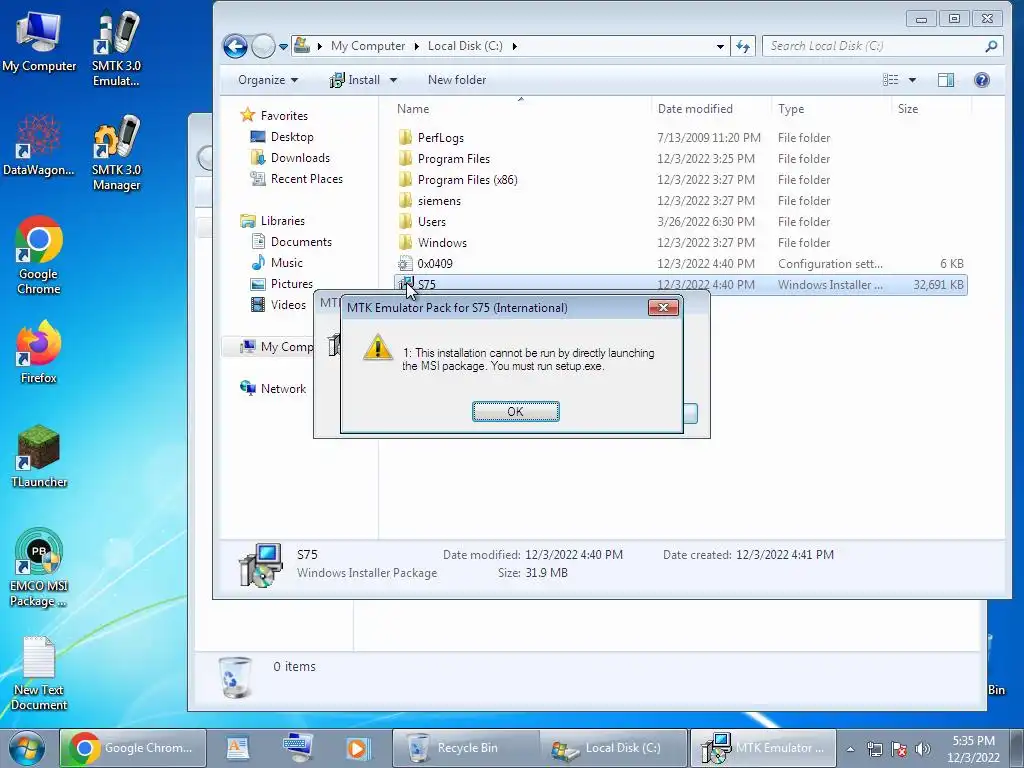This screenshot has width=1024, height=768.
Task: Create a New folder from the toolbar
Action: click(456, 80)
